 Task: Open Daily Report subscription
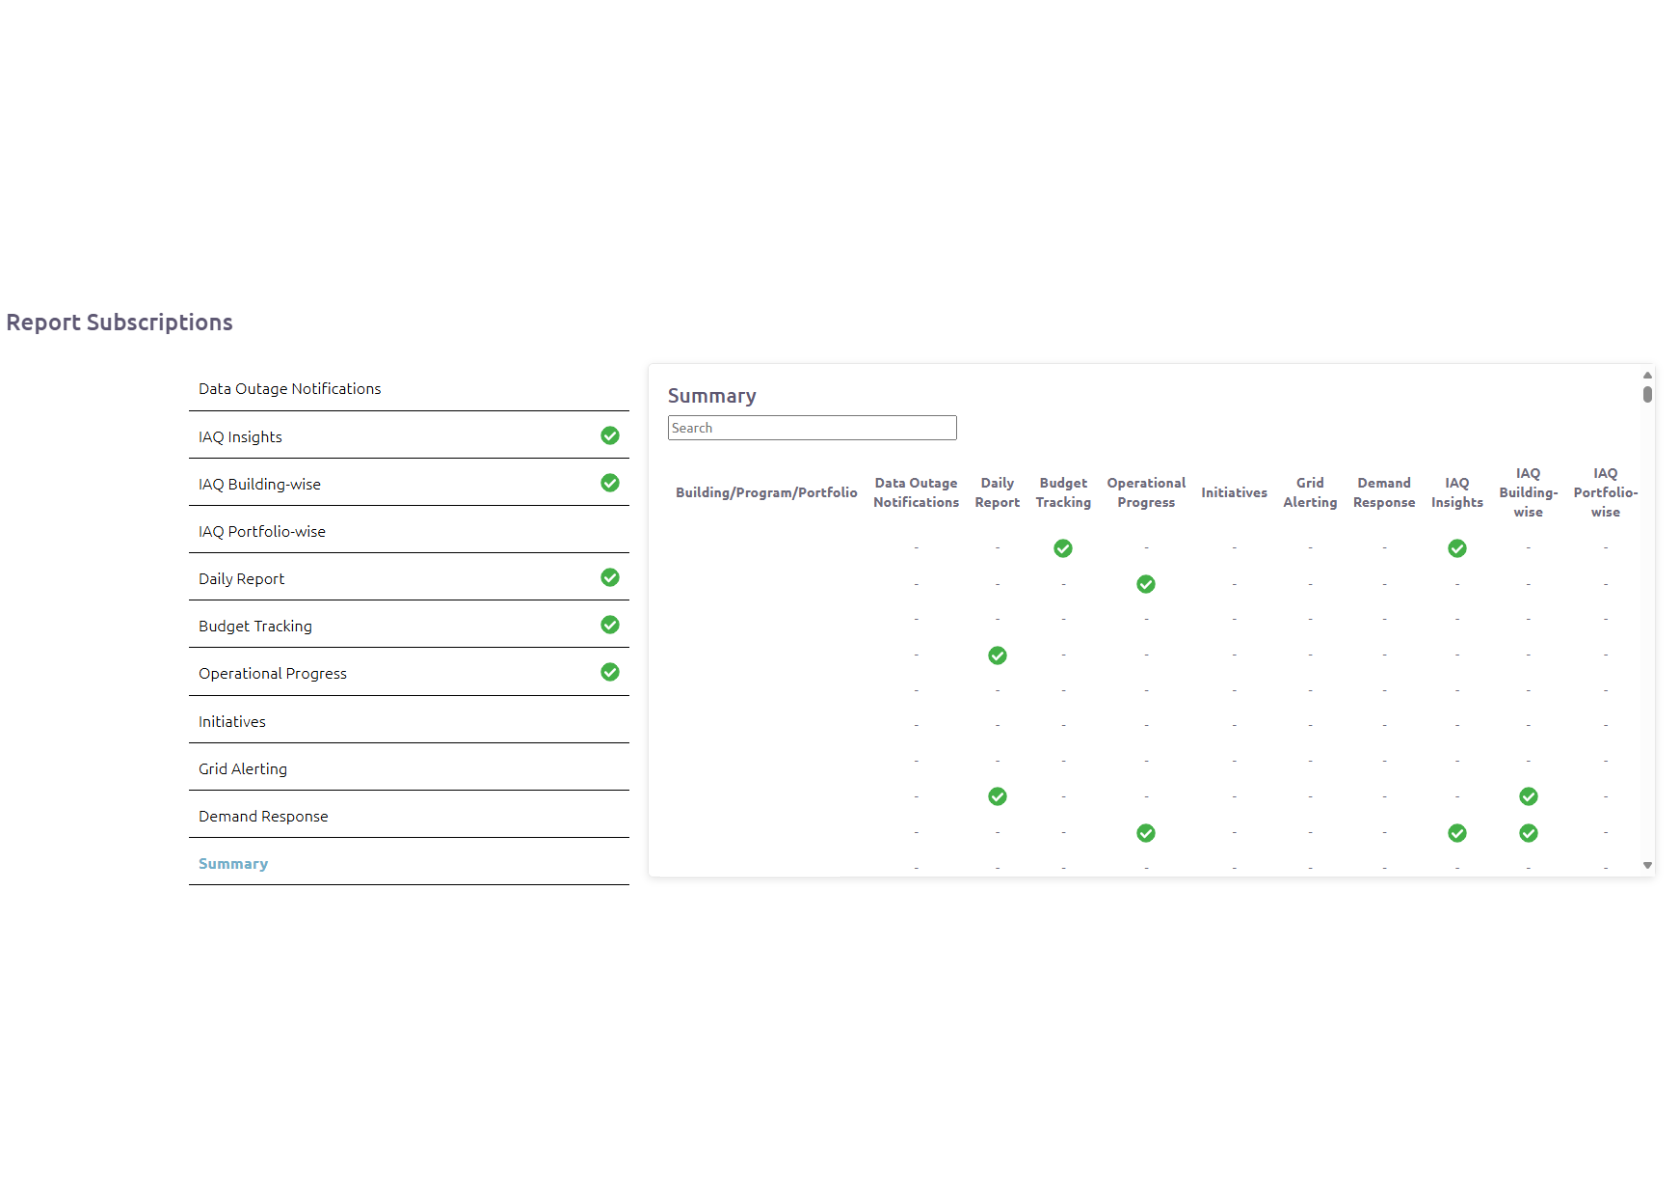[x=409, y=578]
